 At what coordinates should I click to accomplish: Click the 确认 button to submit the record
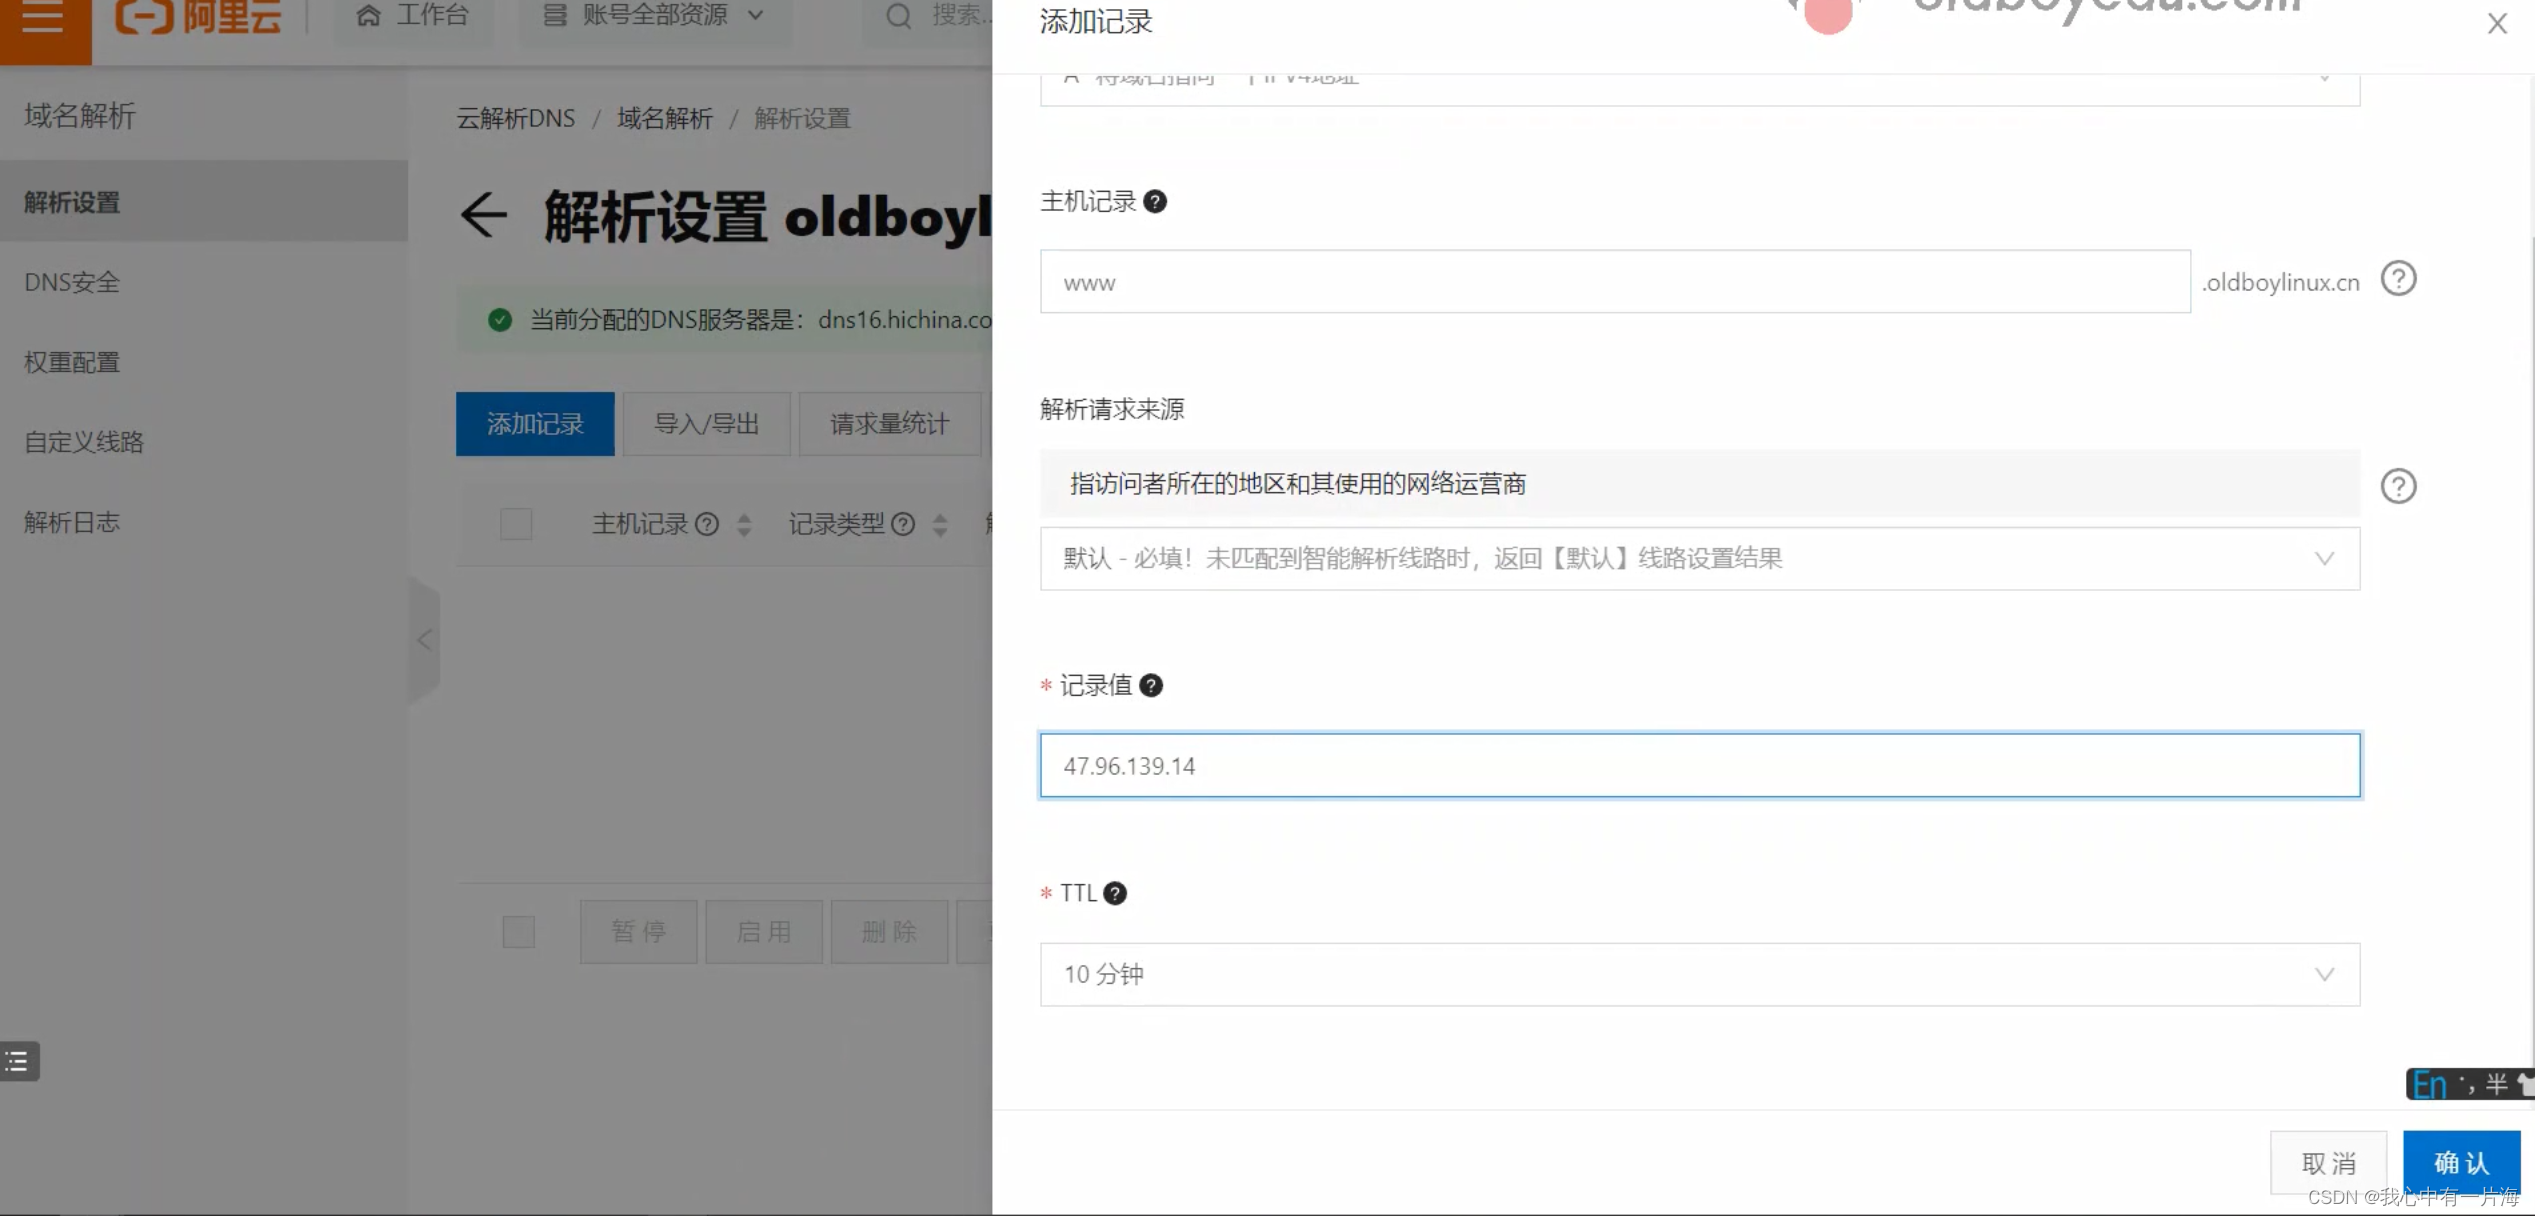2461,1163
